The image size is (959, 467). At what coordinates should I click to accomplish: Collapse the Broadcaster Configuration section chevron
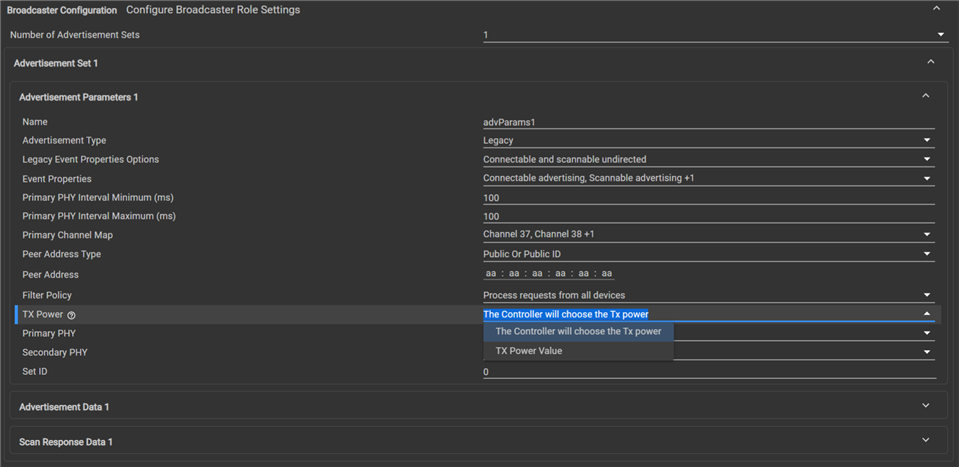(x=936, y=8)
